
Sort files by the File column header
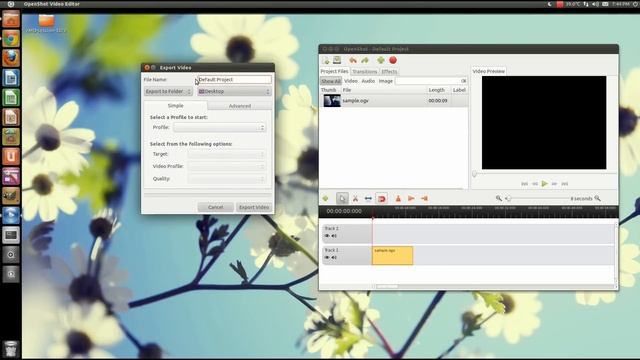pyautogui.click(x=383, y=90)
